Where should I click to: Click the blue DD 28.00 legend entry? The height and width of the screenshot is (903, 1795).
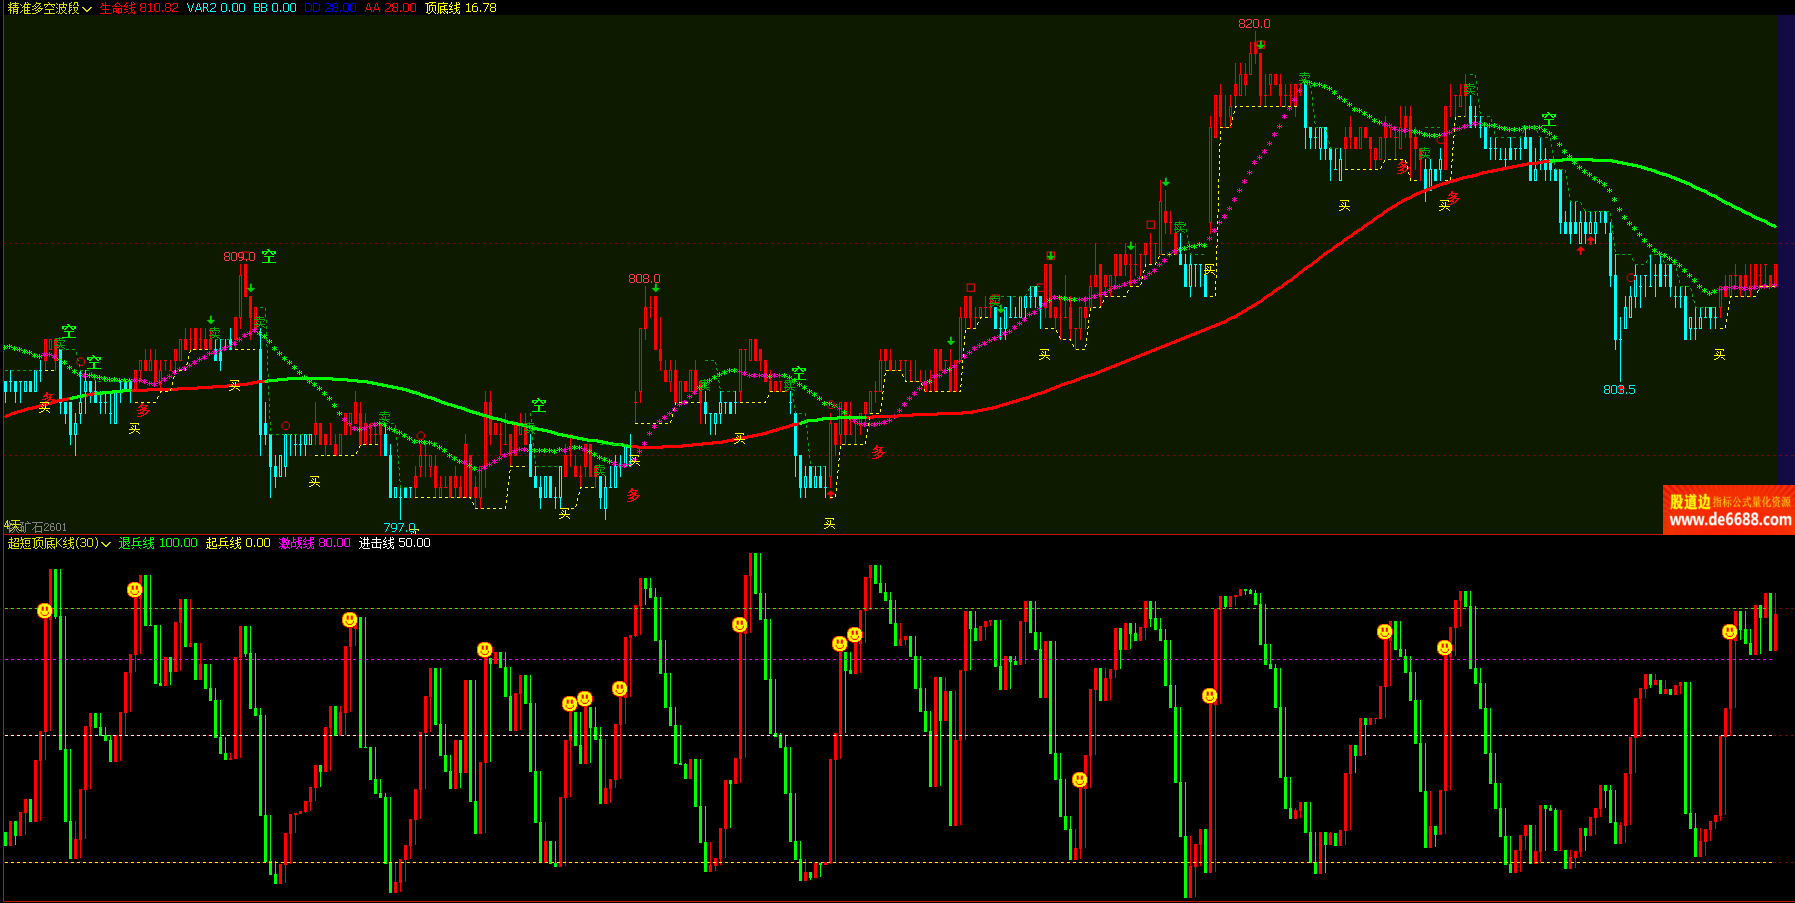click(330, 8)
